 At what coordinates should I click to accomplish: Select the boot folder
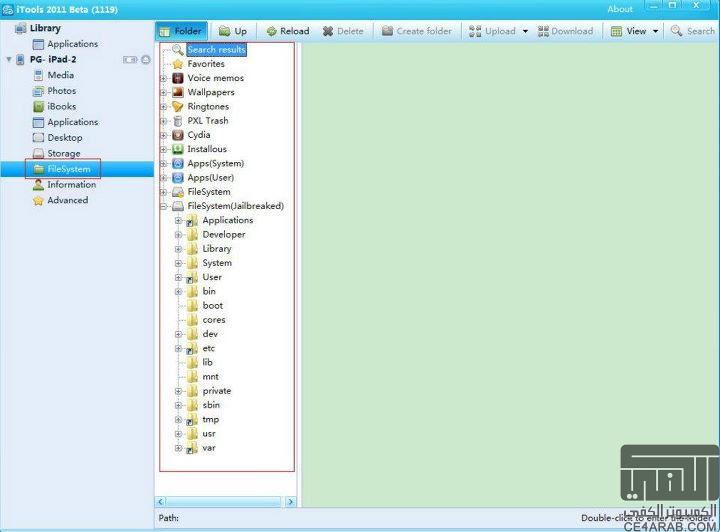(213, 306)
